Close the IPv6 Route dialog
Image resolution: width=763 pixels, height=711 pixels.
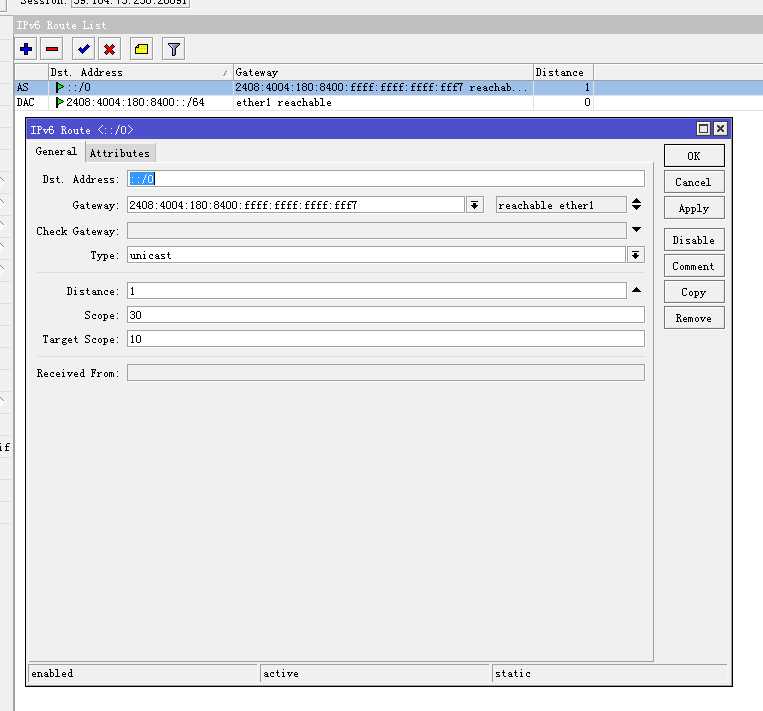pos(720,128)
